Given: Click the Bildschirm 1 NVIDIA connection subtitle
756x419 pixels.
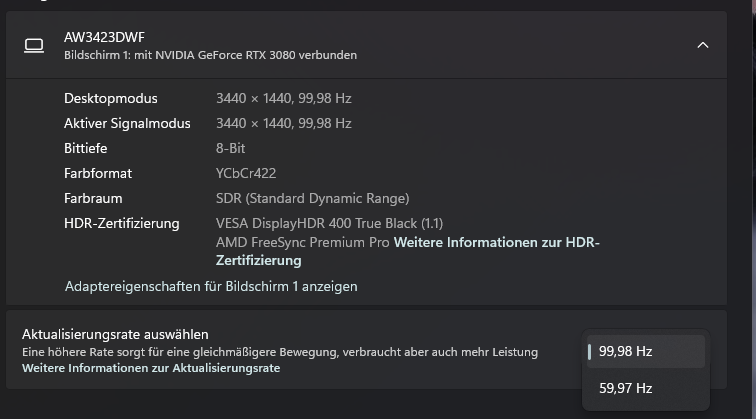Looking at the screenshot, I should tap(210, 55).
